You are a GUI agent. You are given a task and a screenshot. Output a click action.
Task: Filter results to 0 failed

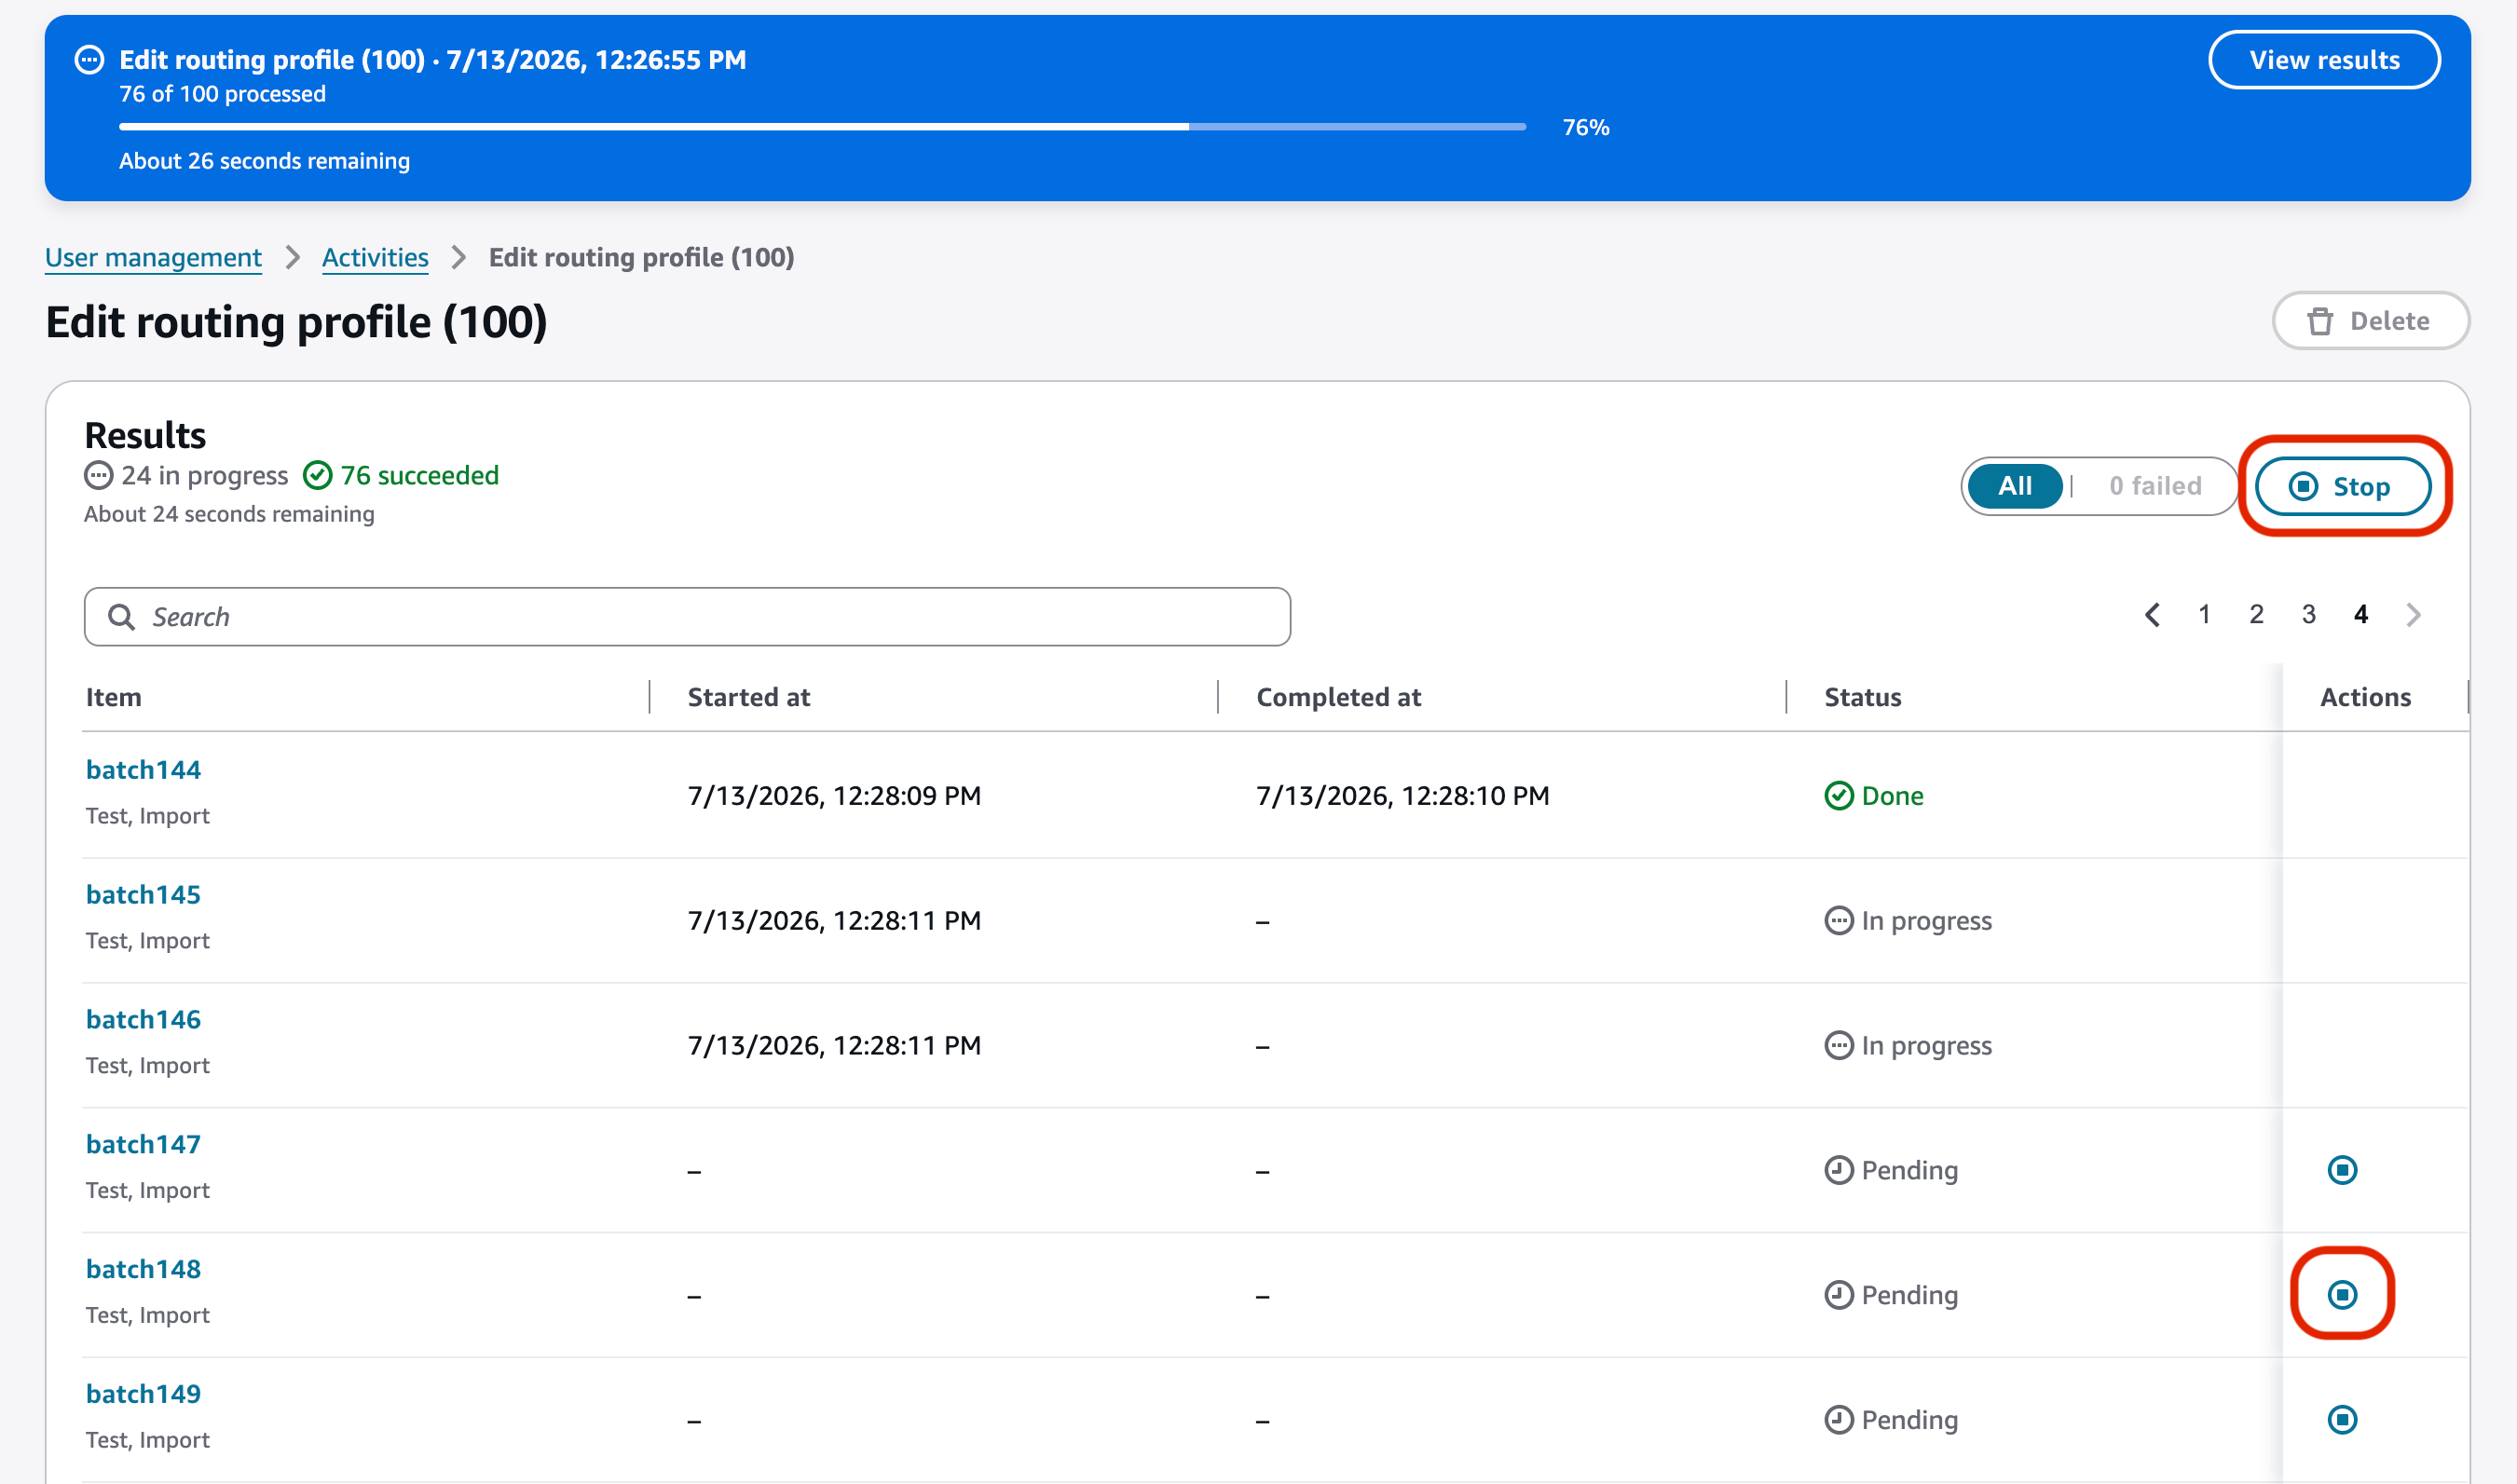point(2155,486)
